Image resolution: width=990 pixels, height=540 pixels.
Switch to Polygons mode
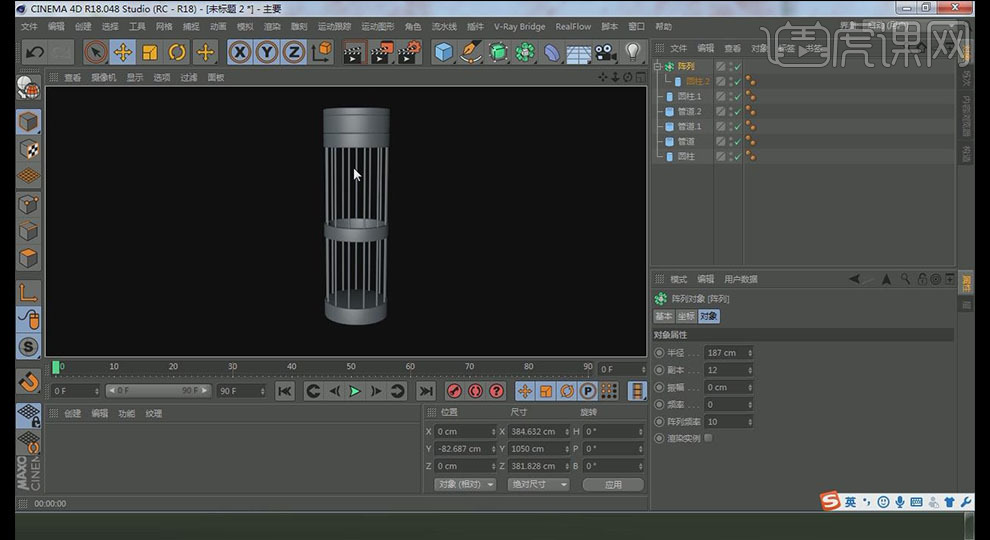(28, 258)
